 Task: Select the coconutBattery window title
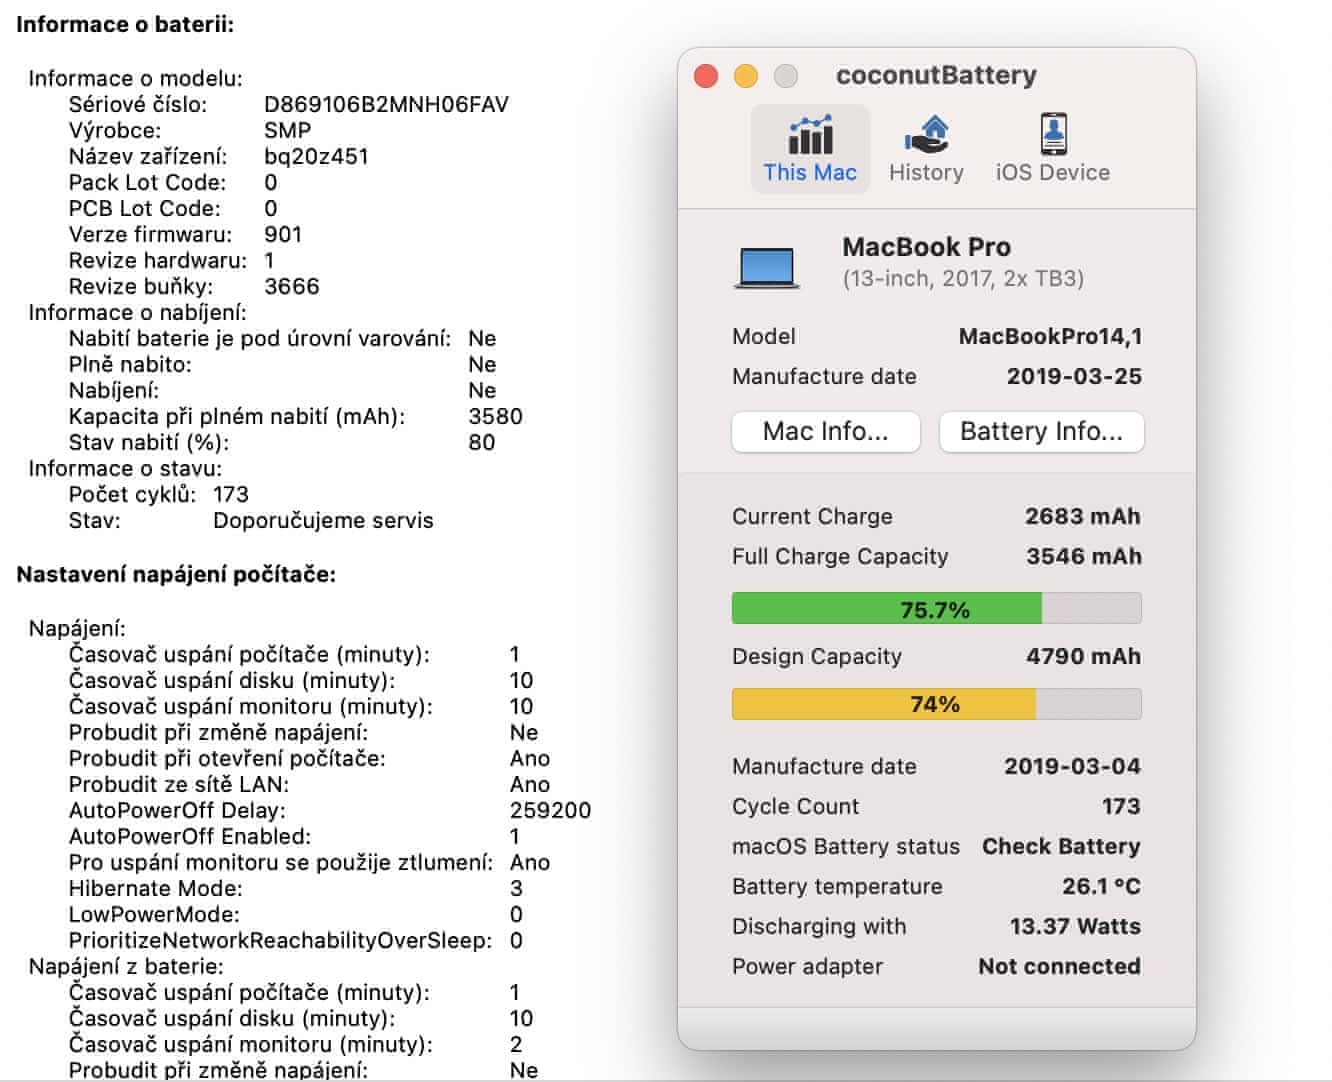point(936,76)
